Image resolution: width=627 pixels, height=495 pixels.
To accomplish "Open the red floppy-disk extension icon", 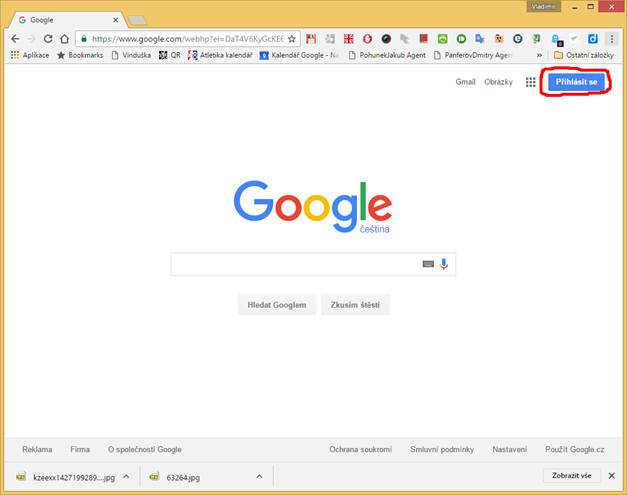I will point(311,39).
